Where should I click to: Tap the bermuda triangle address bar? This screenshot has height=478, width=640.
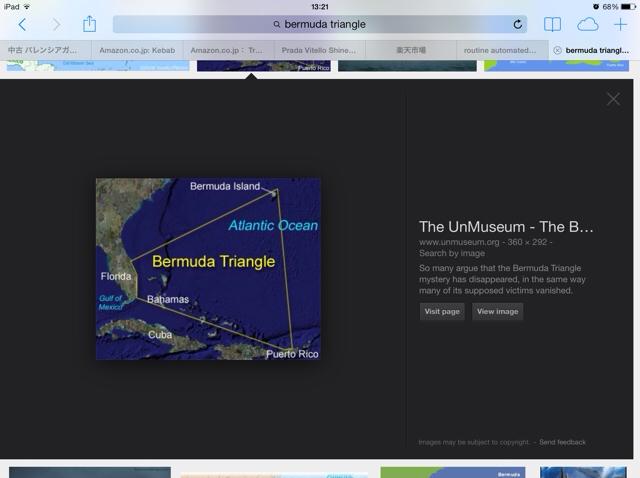(x=320, y=24)
